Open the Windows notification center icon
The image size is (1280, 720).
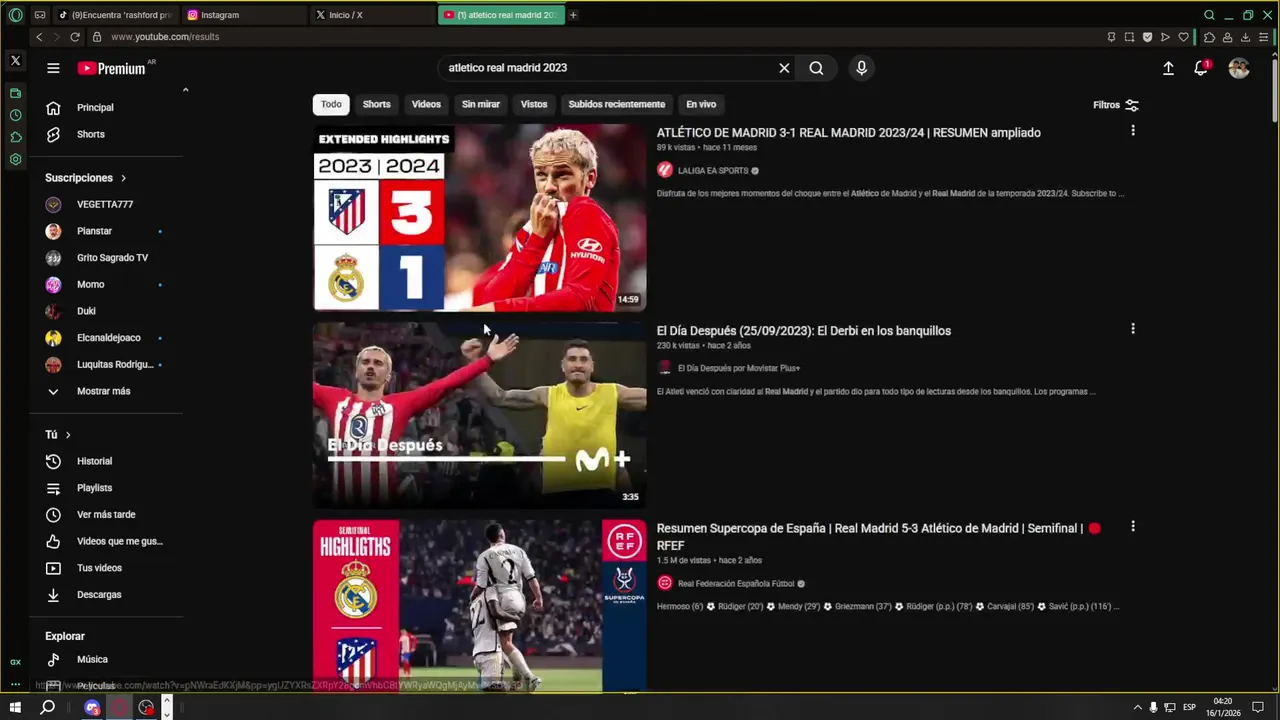1259,707
